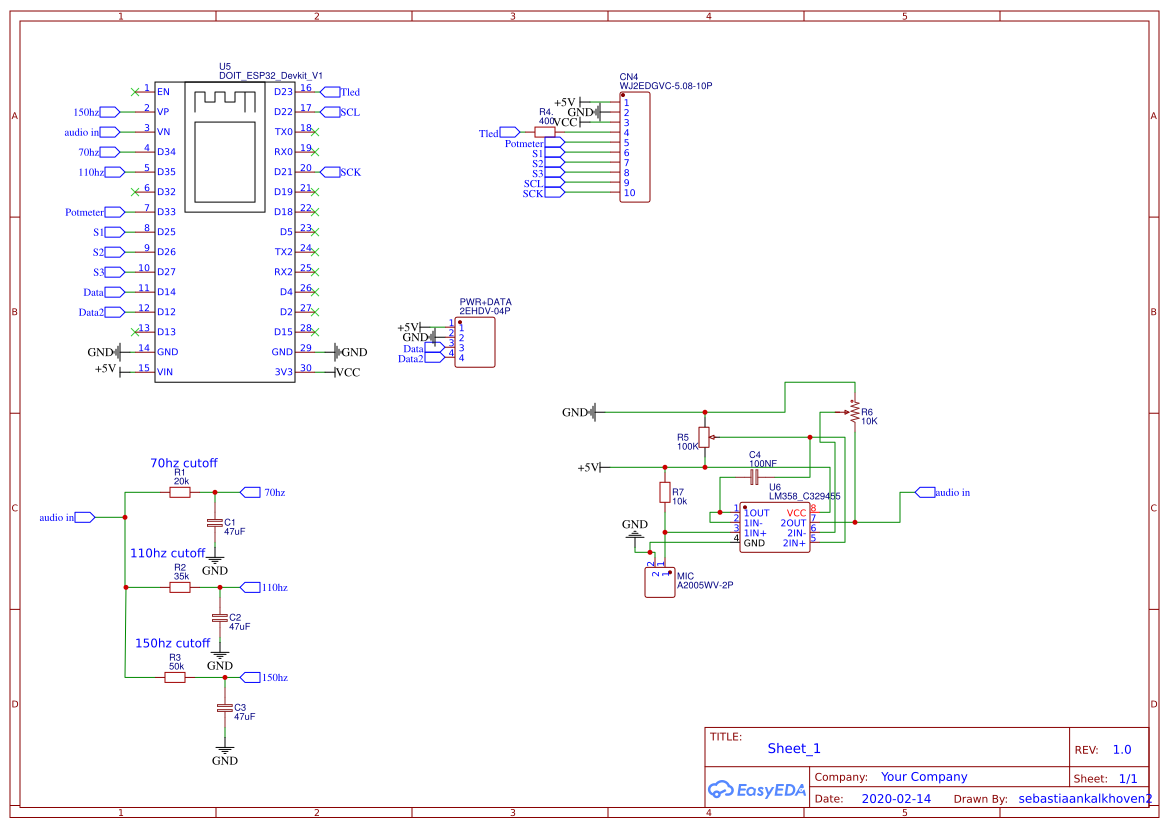Select the 110hz cutoff text annotation

tap(168, 552)
